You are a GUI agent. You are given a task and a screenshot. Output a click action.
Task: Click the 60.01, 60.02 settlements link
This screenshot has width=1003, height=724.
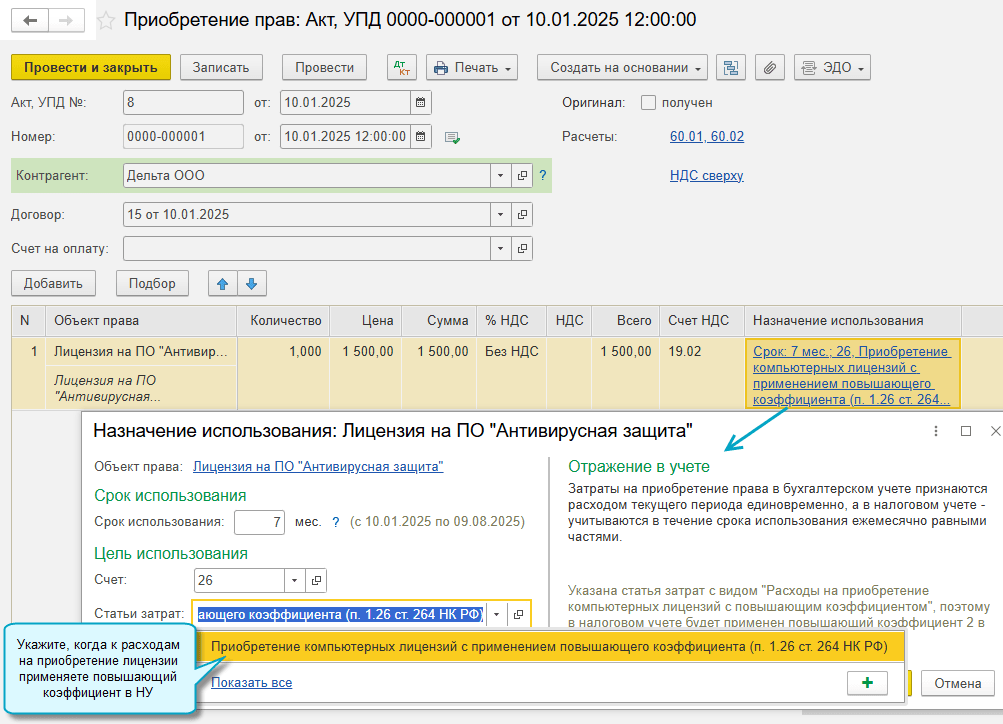point(706,137)
